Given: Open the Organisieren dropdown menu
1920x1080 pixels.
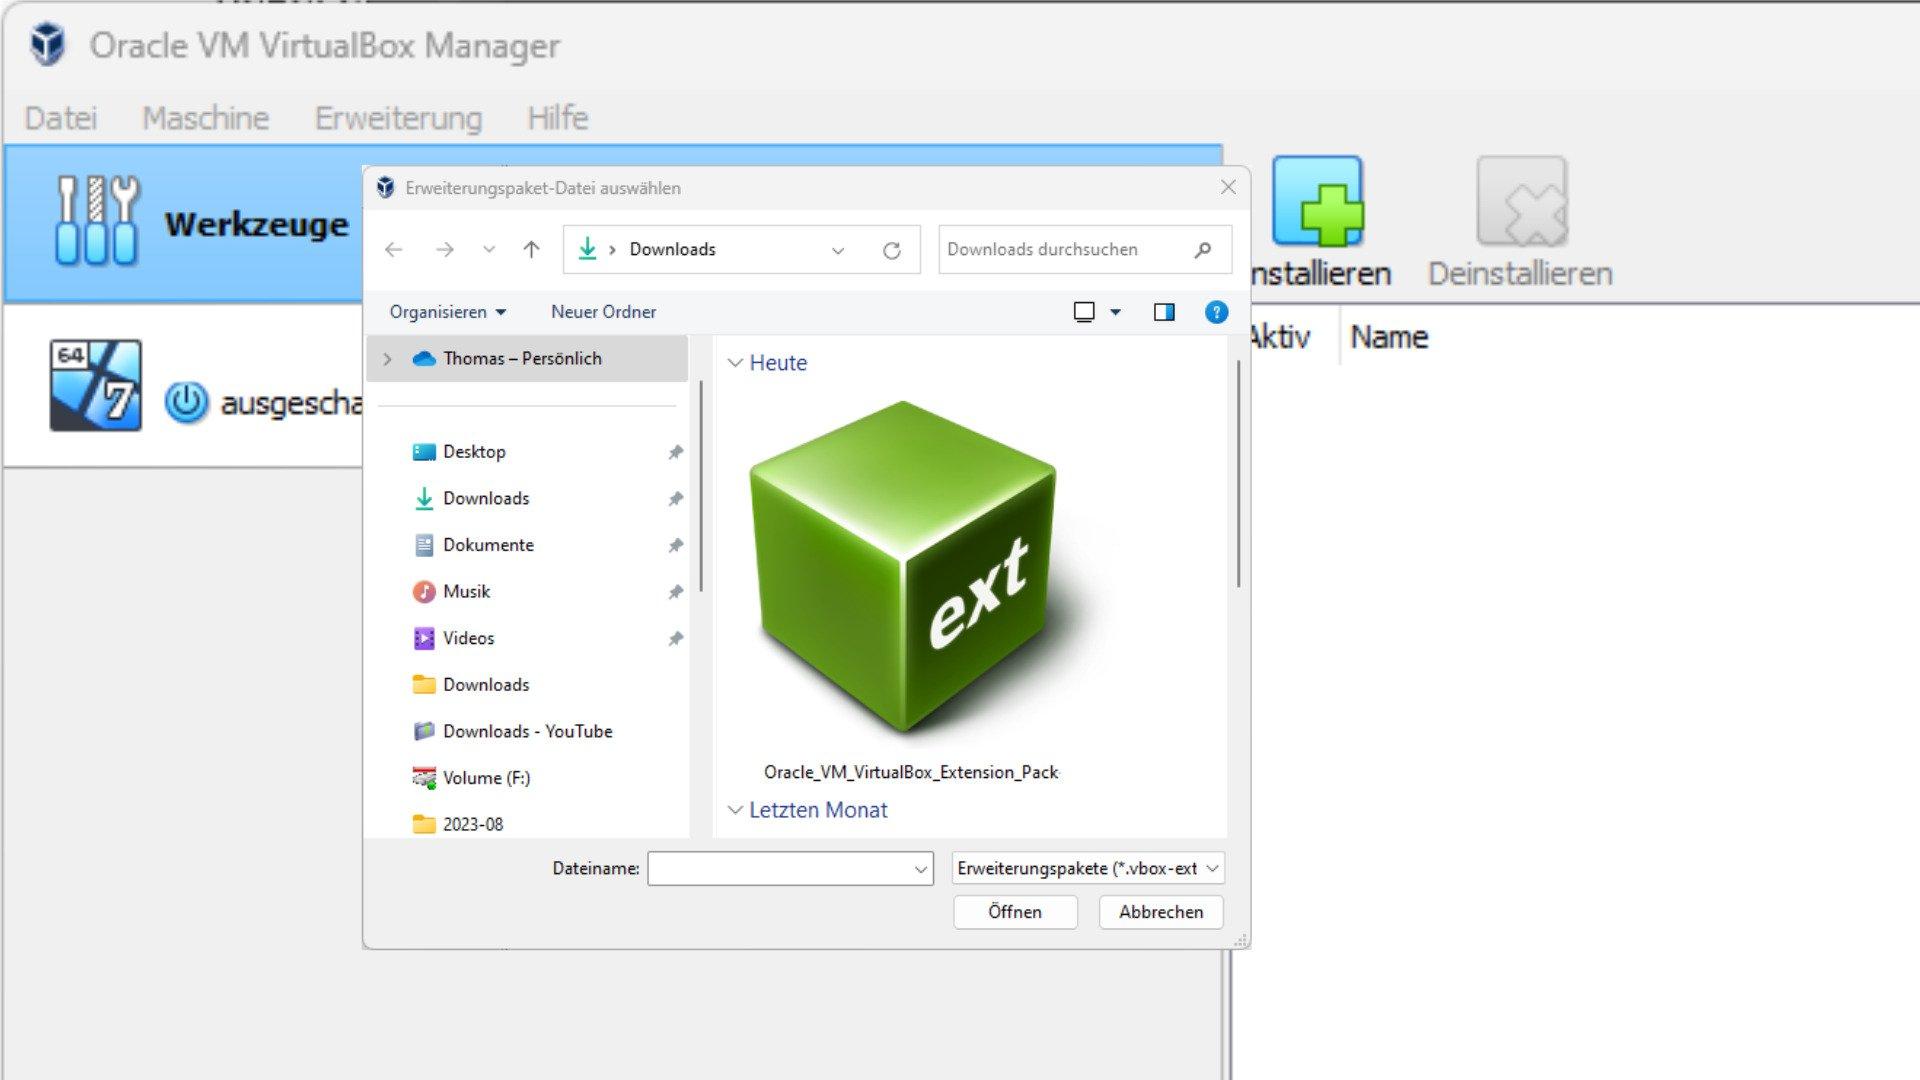Looking at the screenshot, I should (x=448, y=312).
